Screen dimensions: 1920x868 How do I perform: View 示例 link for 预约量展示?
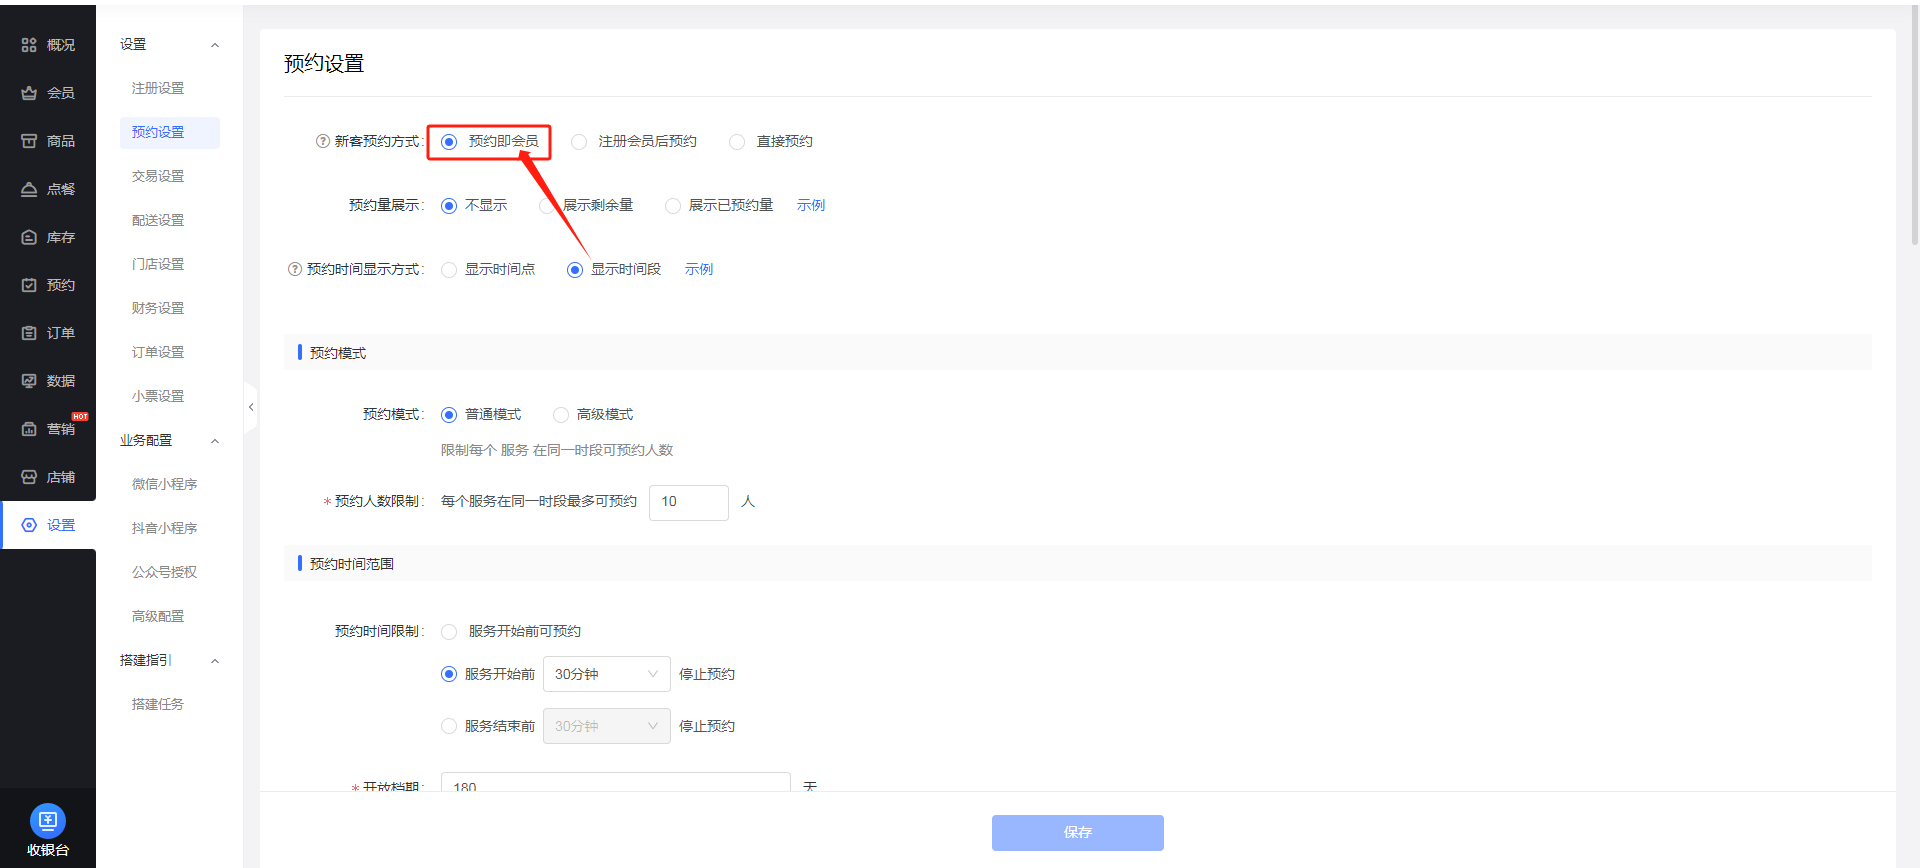[x=811, y=205]
